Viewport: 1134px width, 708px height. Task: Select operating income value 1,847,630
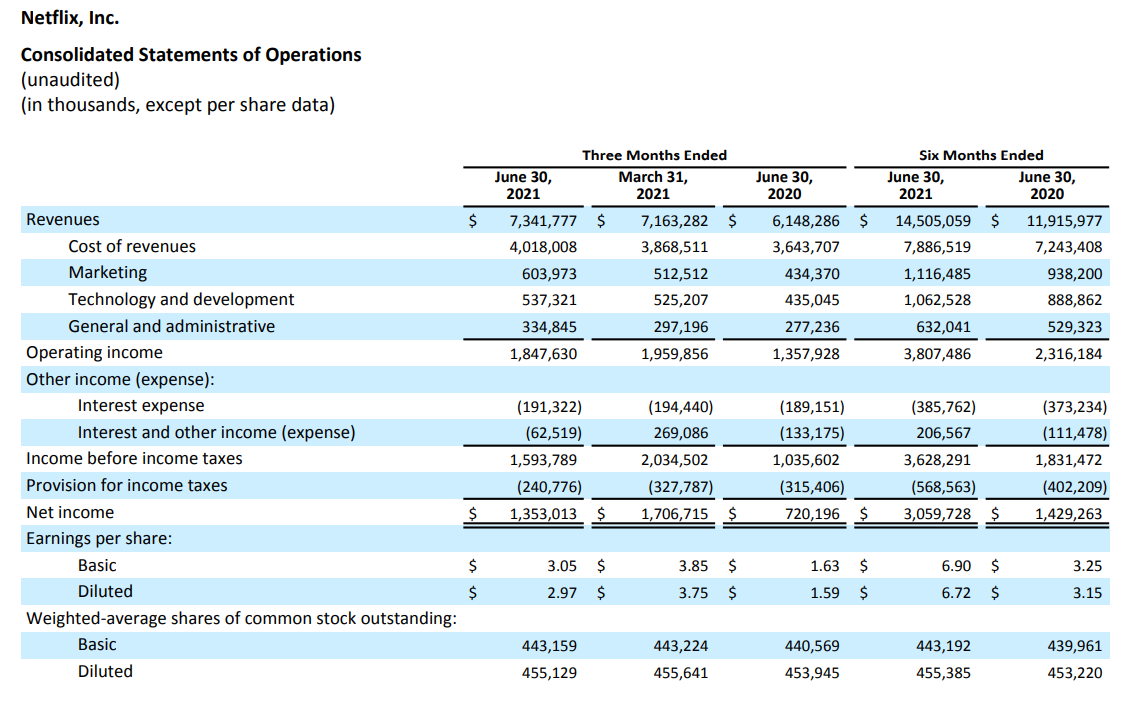click(543, 354)
